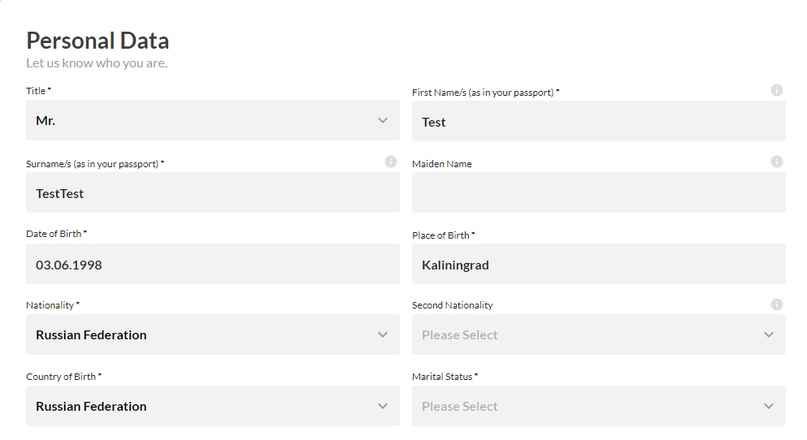Open the Marital Status dropdown
This screenshot has height=440, width=807.
pos(599,406)
